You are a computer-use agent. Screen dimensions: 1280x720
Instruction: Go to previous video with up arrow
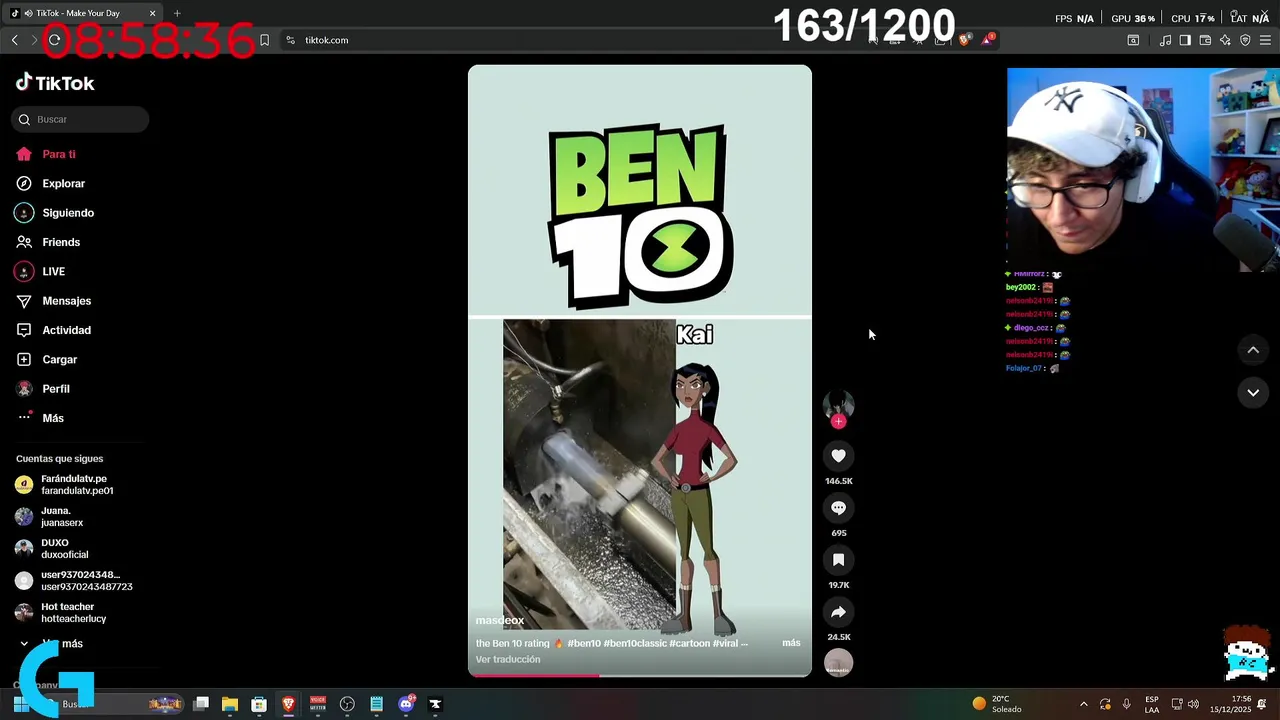tap(1253, 350)
